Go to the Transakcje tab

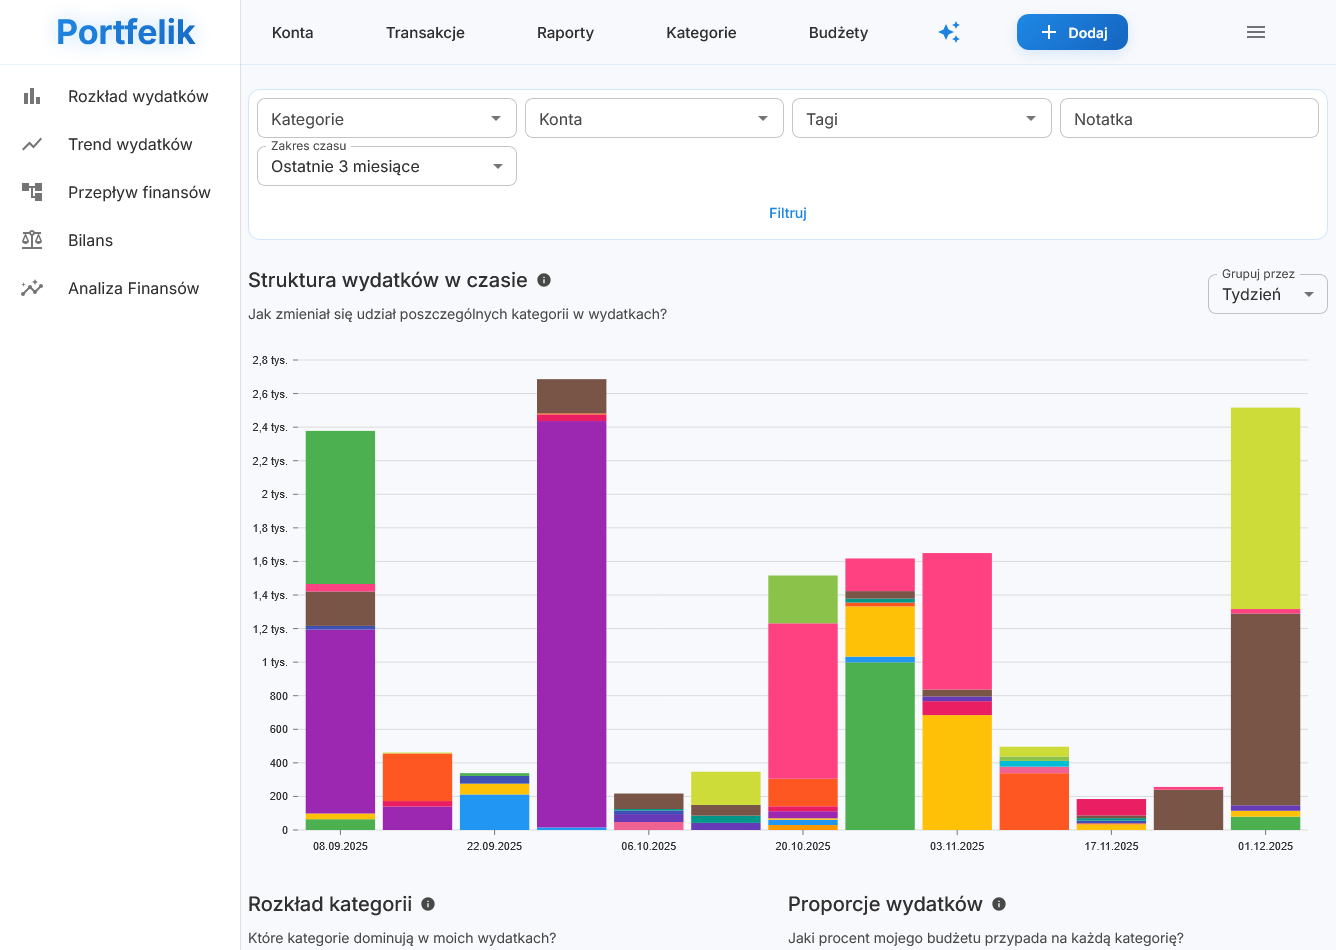[425, 32]
